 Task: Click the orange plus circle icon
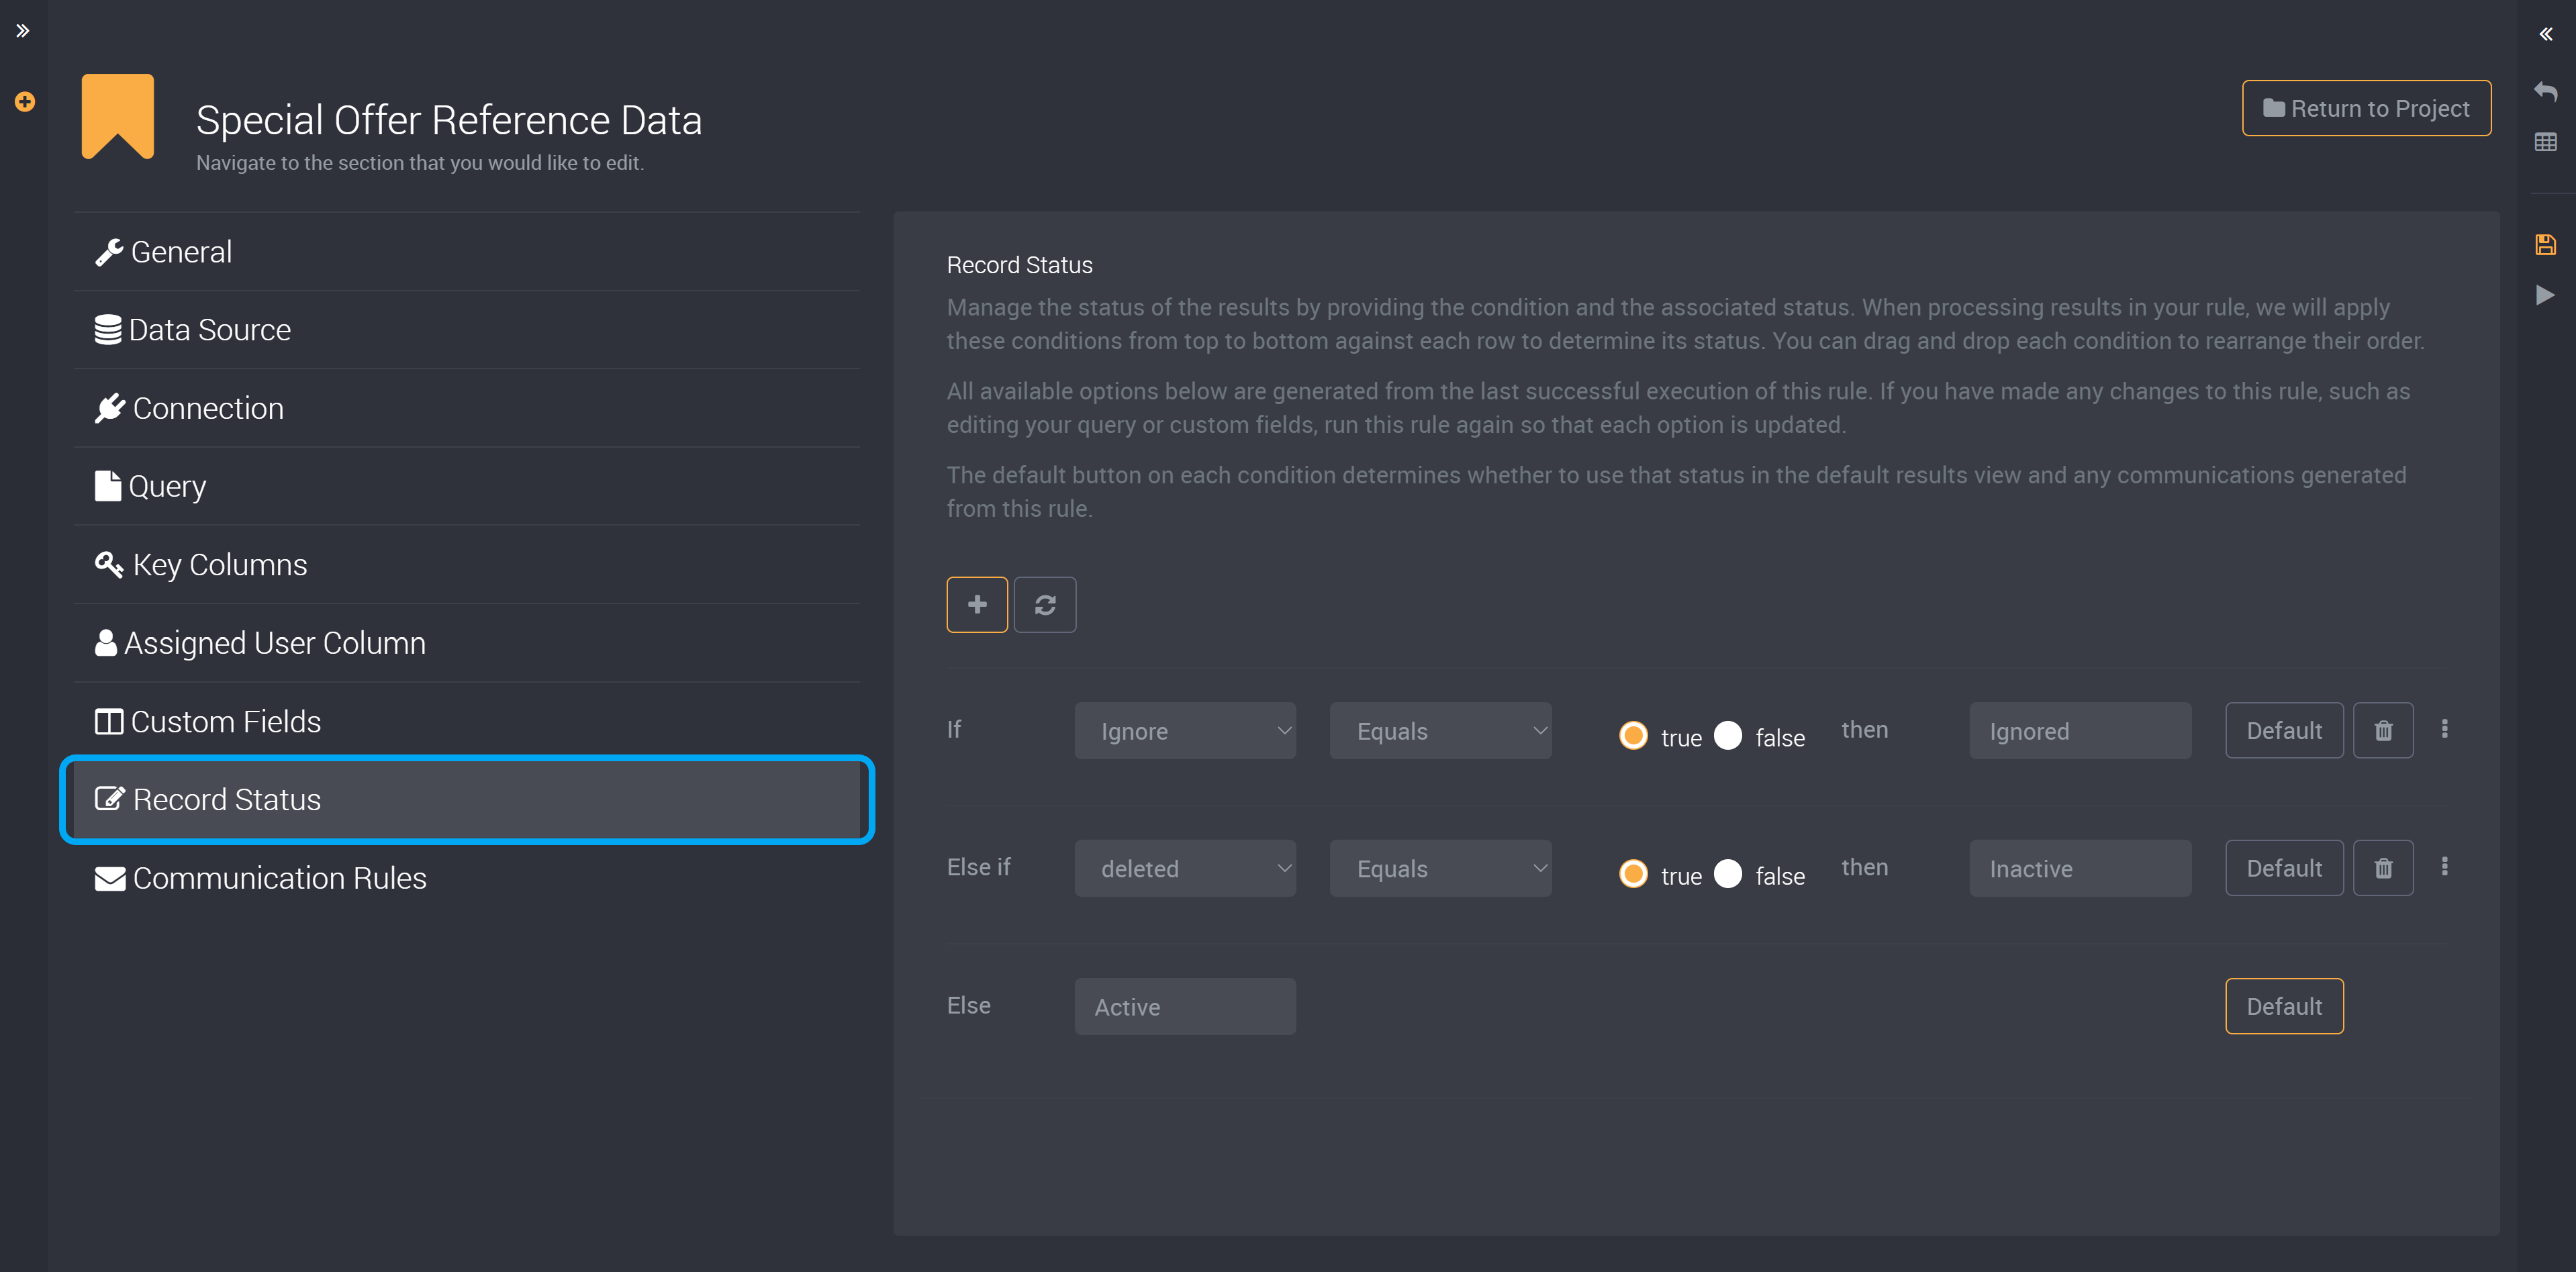pyautogui.click(x=25, y=101)
